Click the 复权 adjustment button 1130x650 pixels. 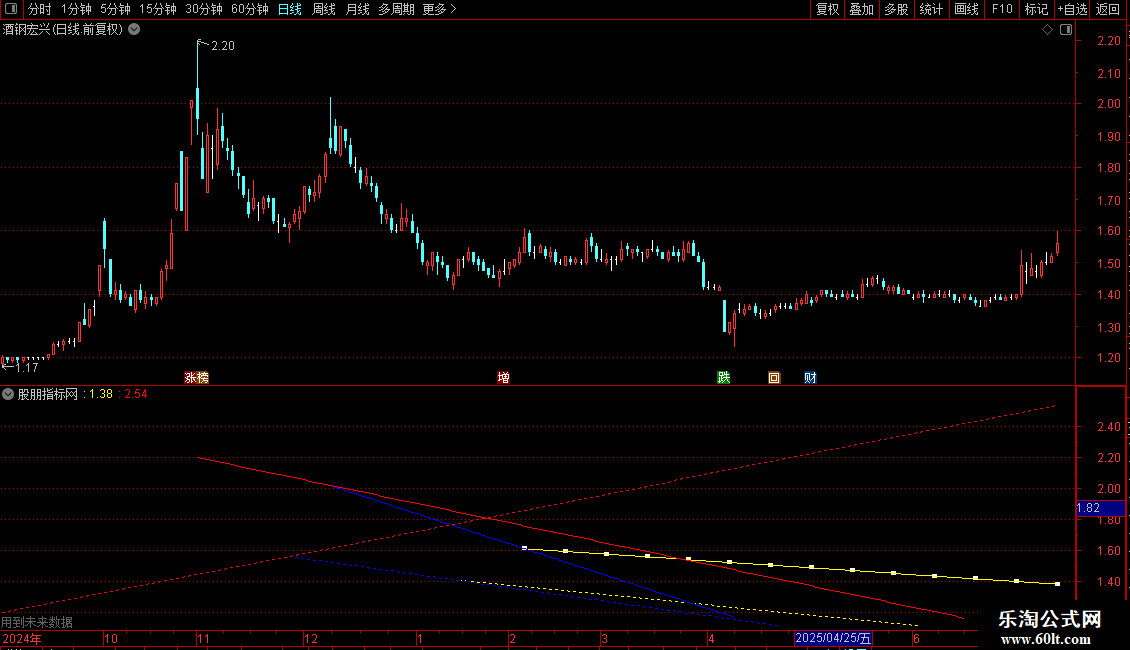click(x=827, y=9)
